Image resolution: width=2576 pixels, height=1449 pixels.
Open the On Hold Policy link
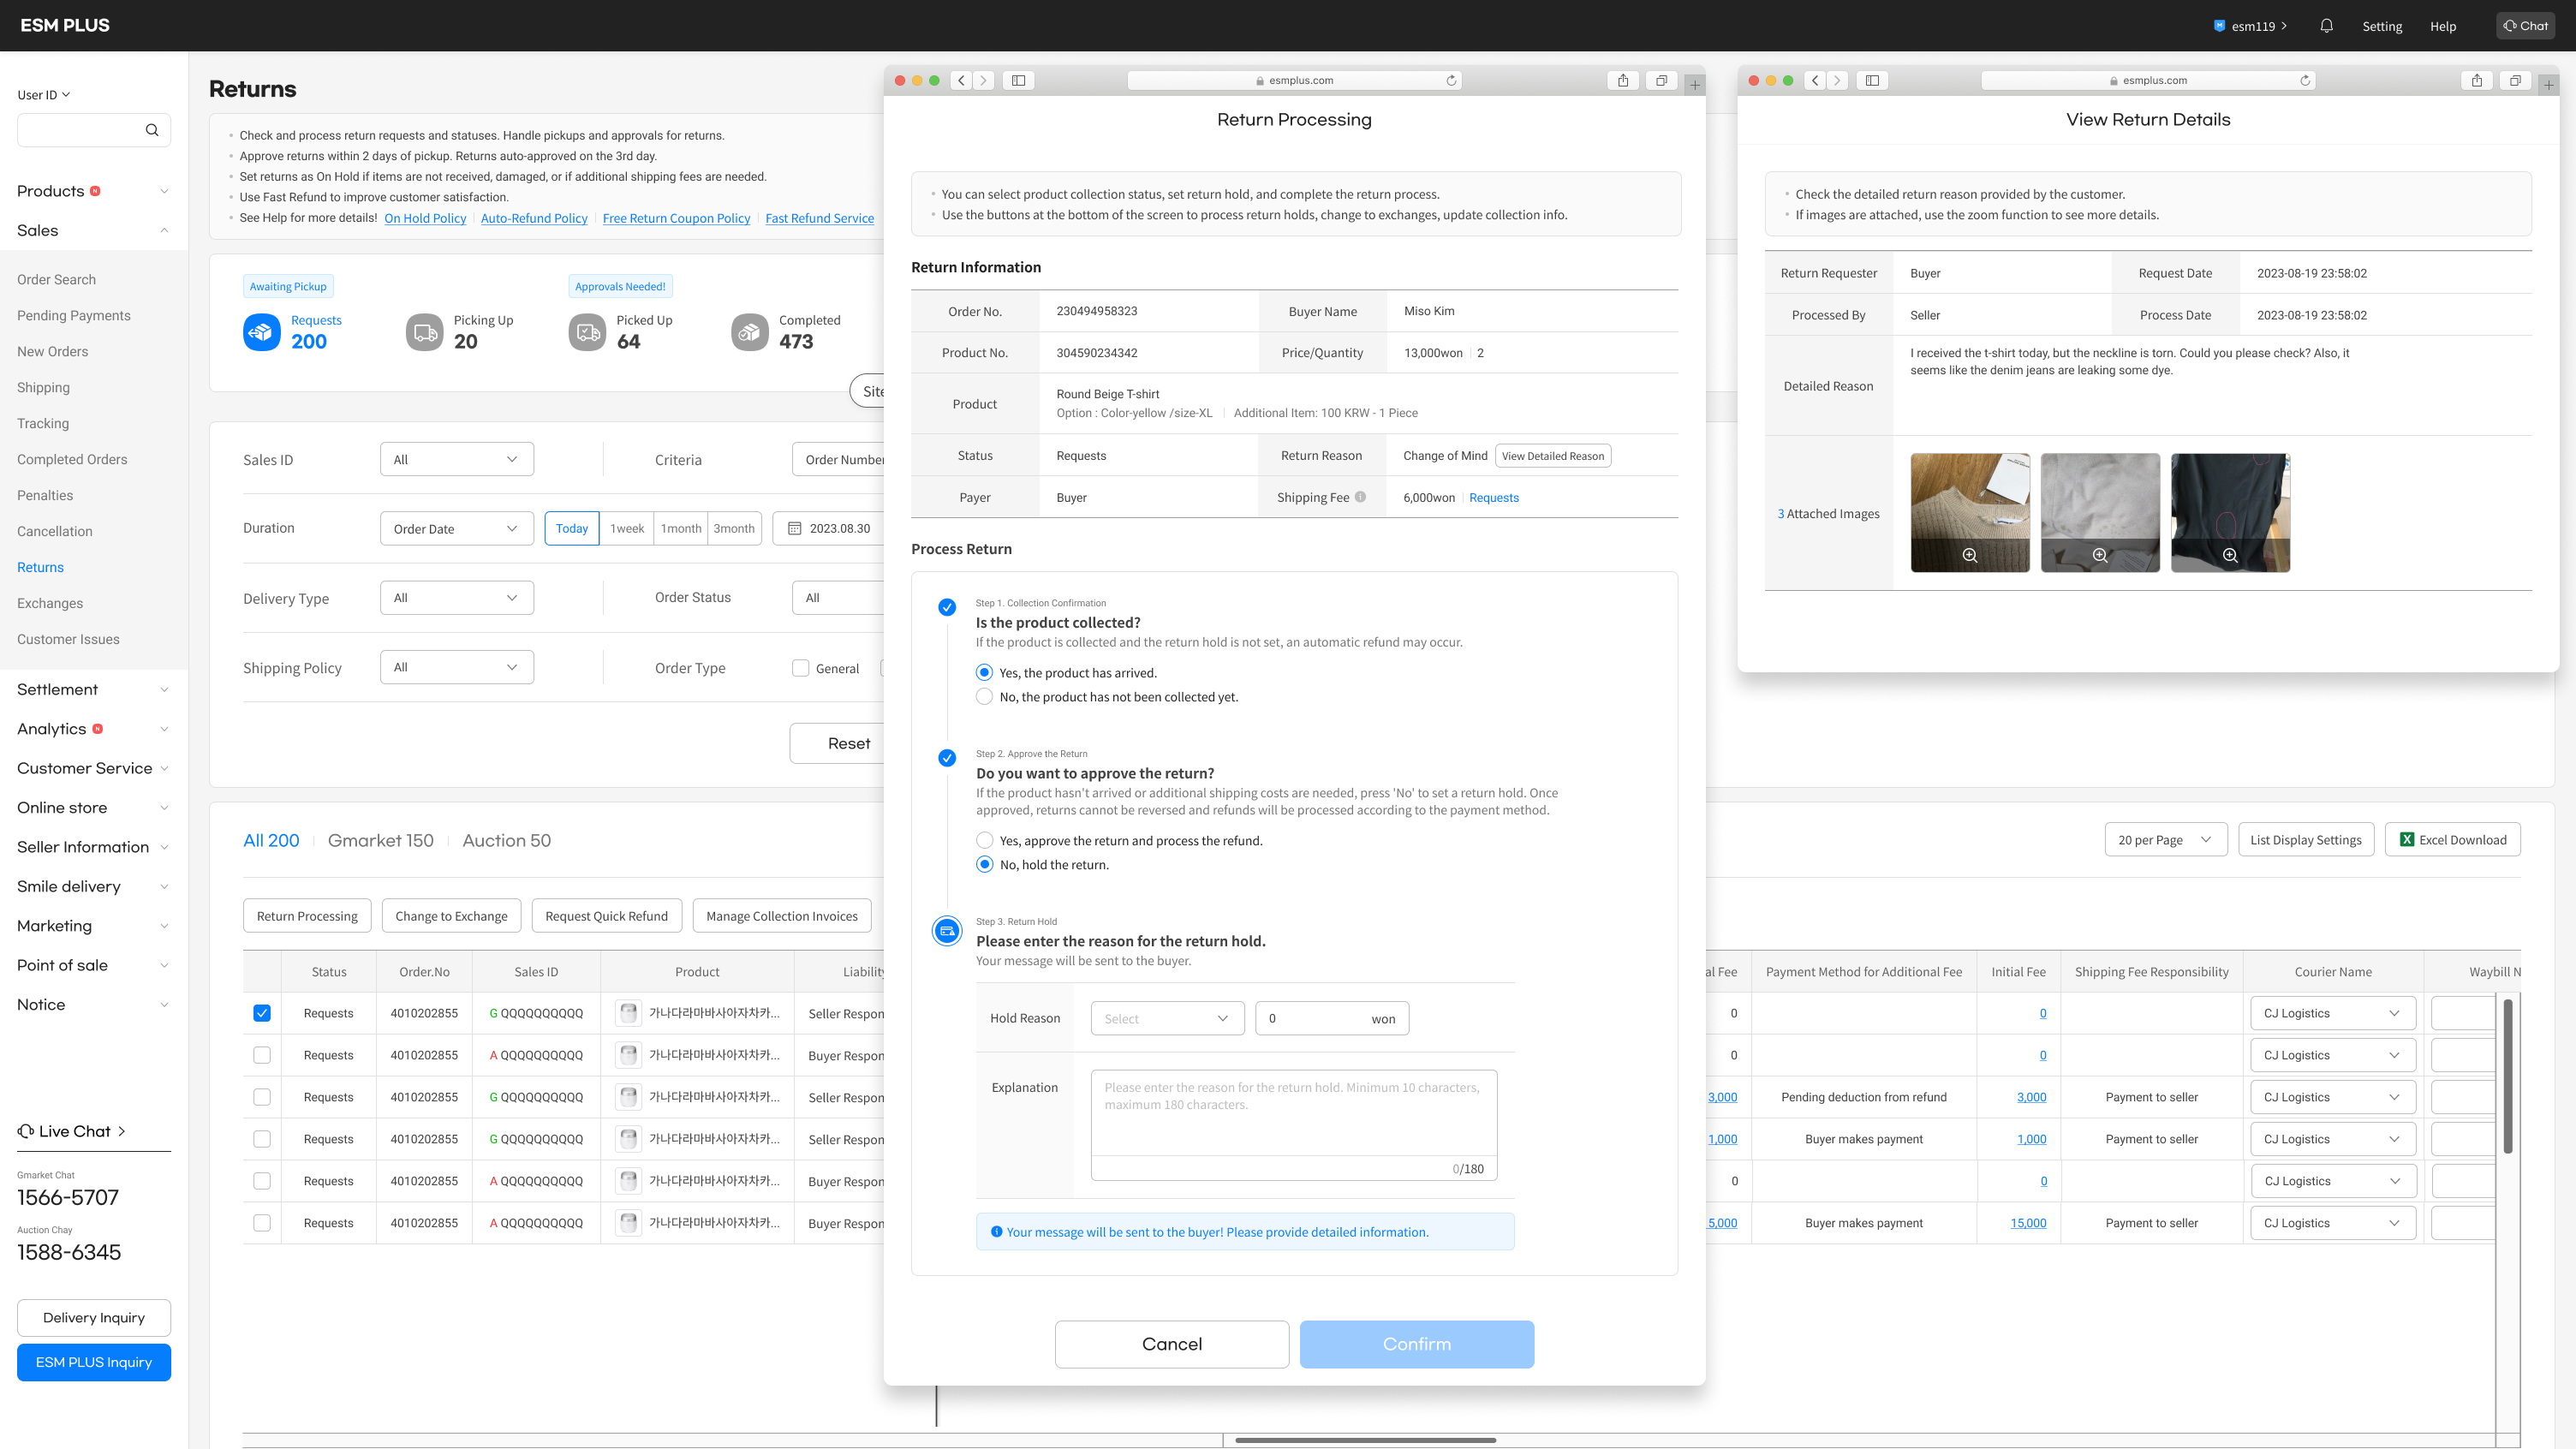pos(425,218)
